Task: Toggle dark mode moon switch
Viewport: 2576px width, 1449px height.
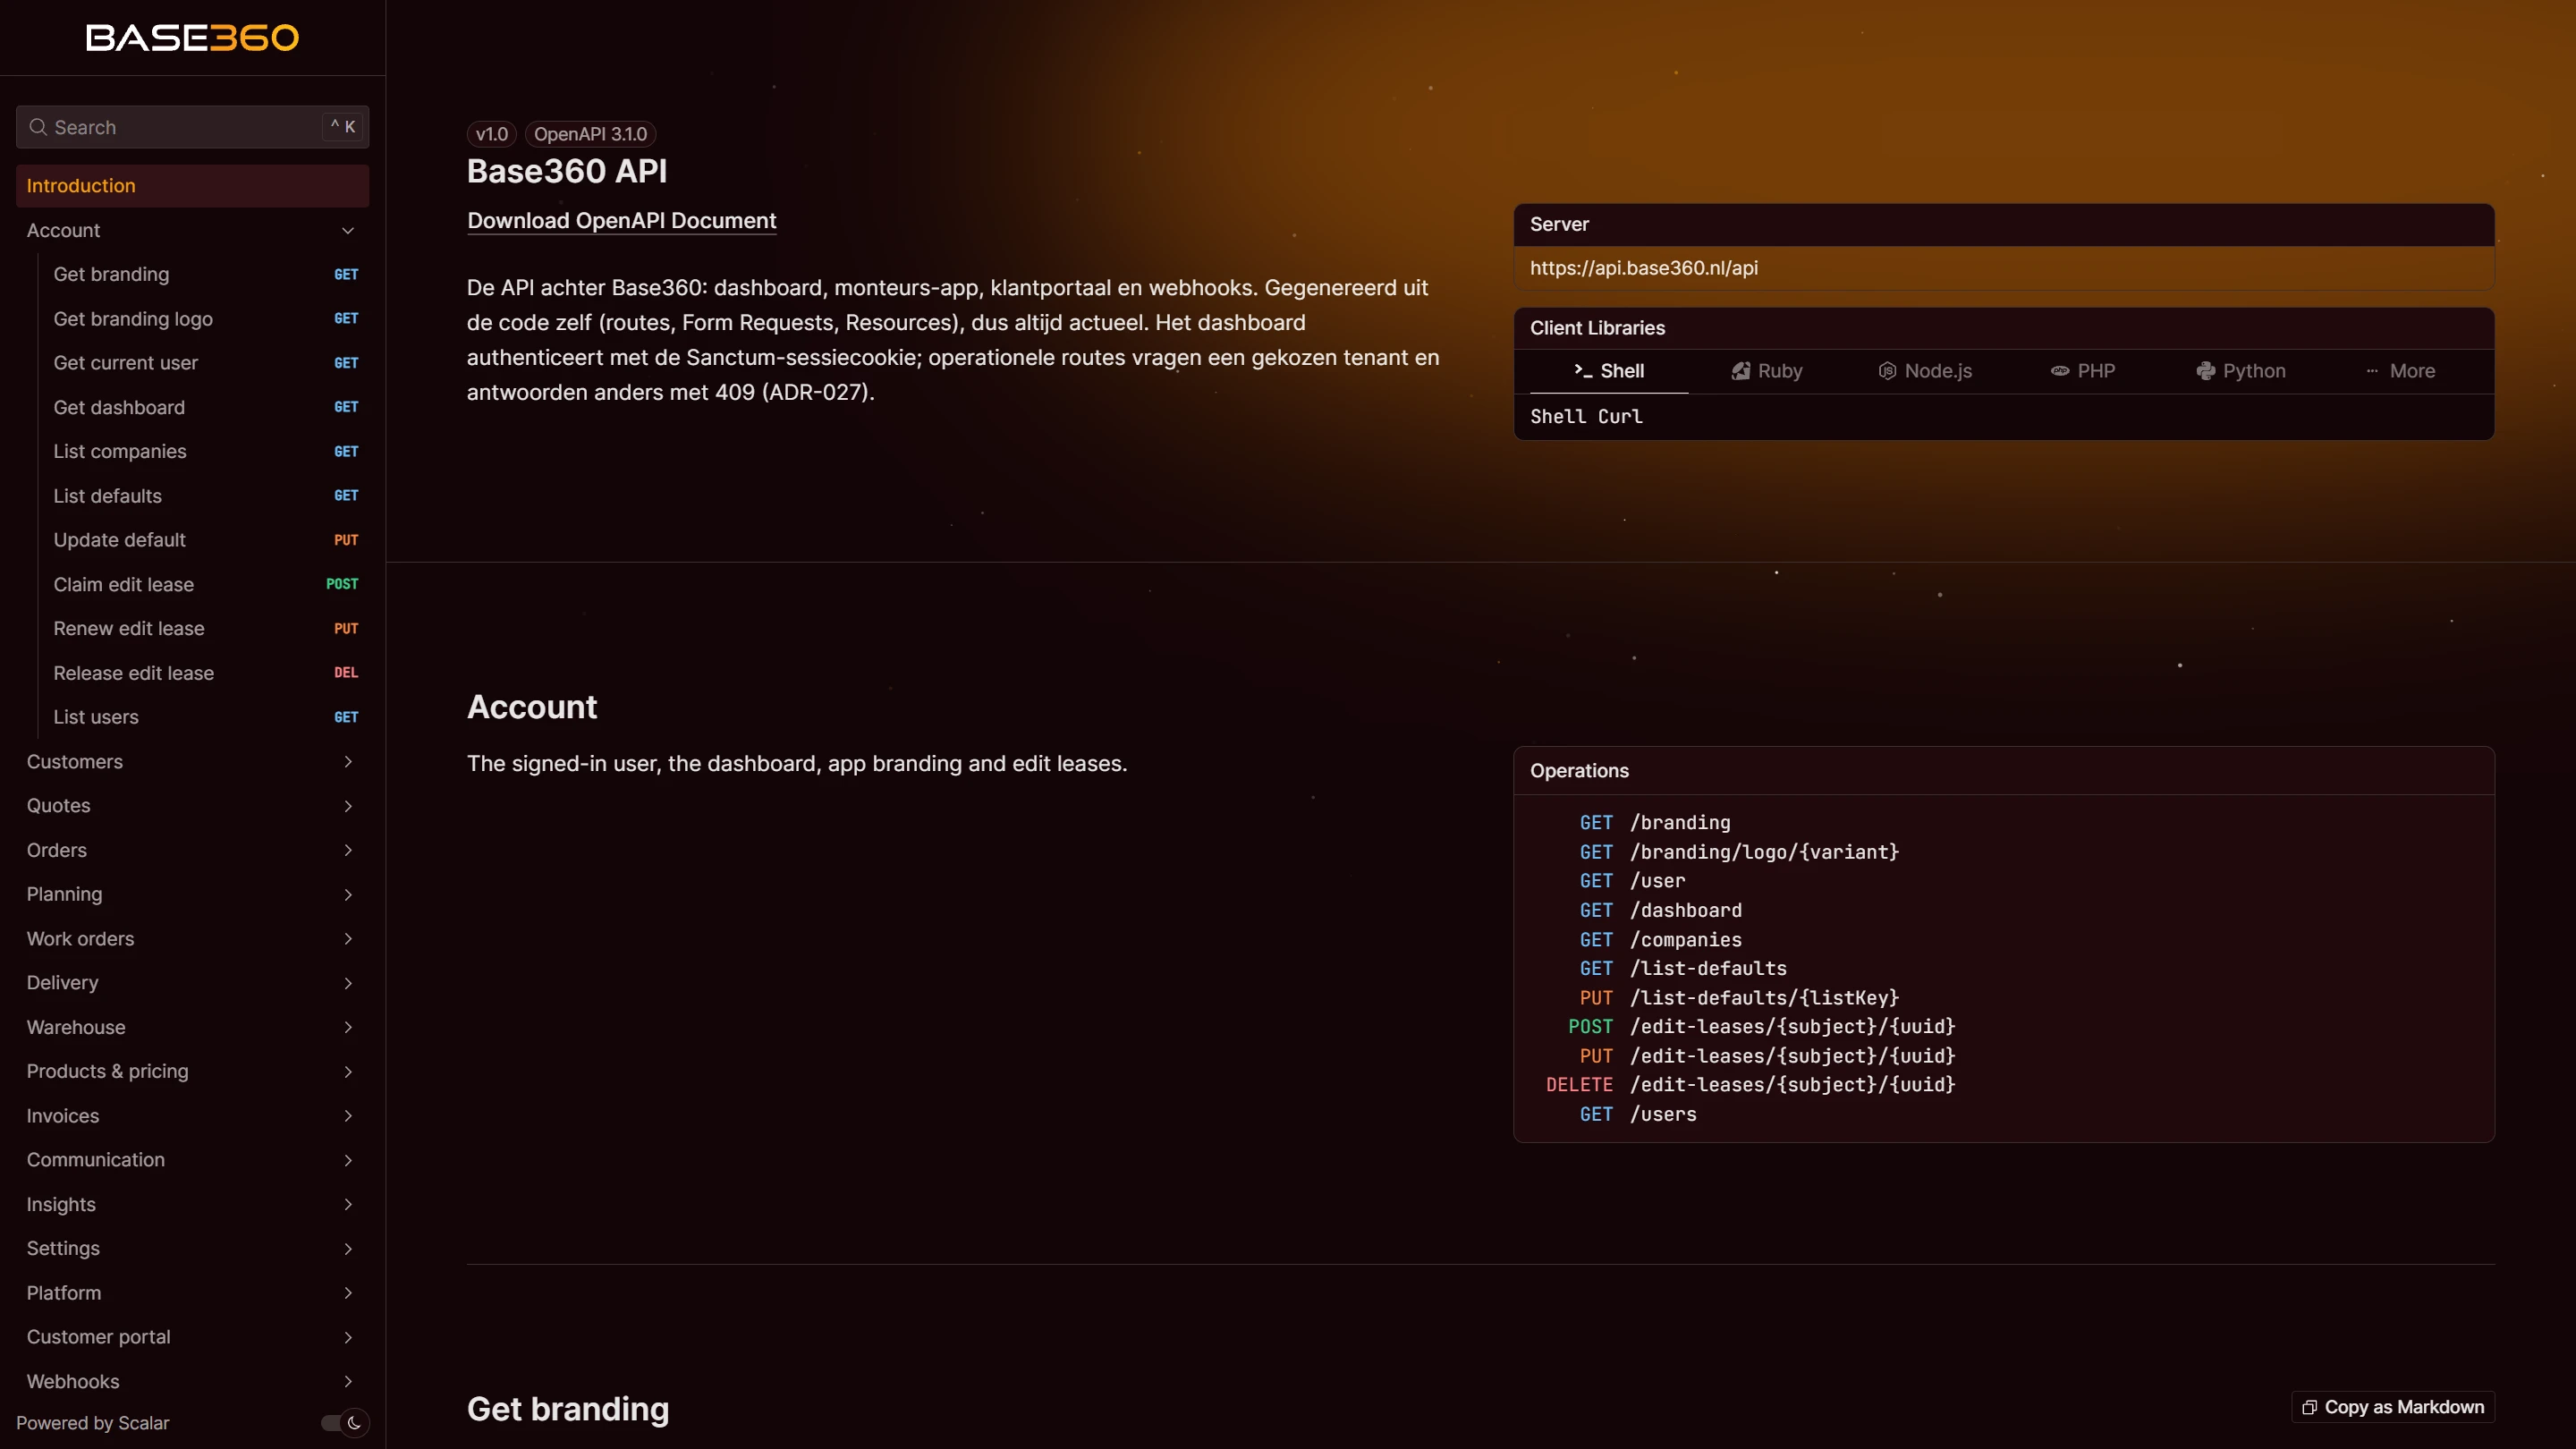Action: (345, 1423)
